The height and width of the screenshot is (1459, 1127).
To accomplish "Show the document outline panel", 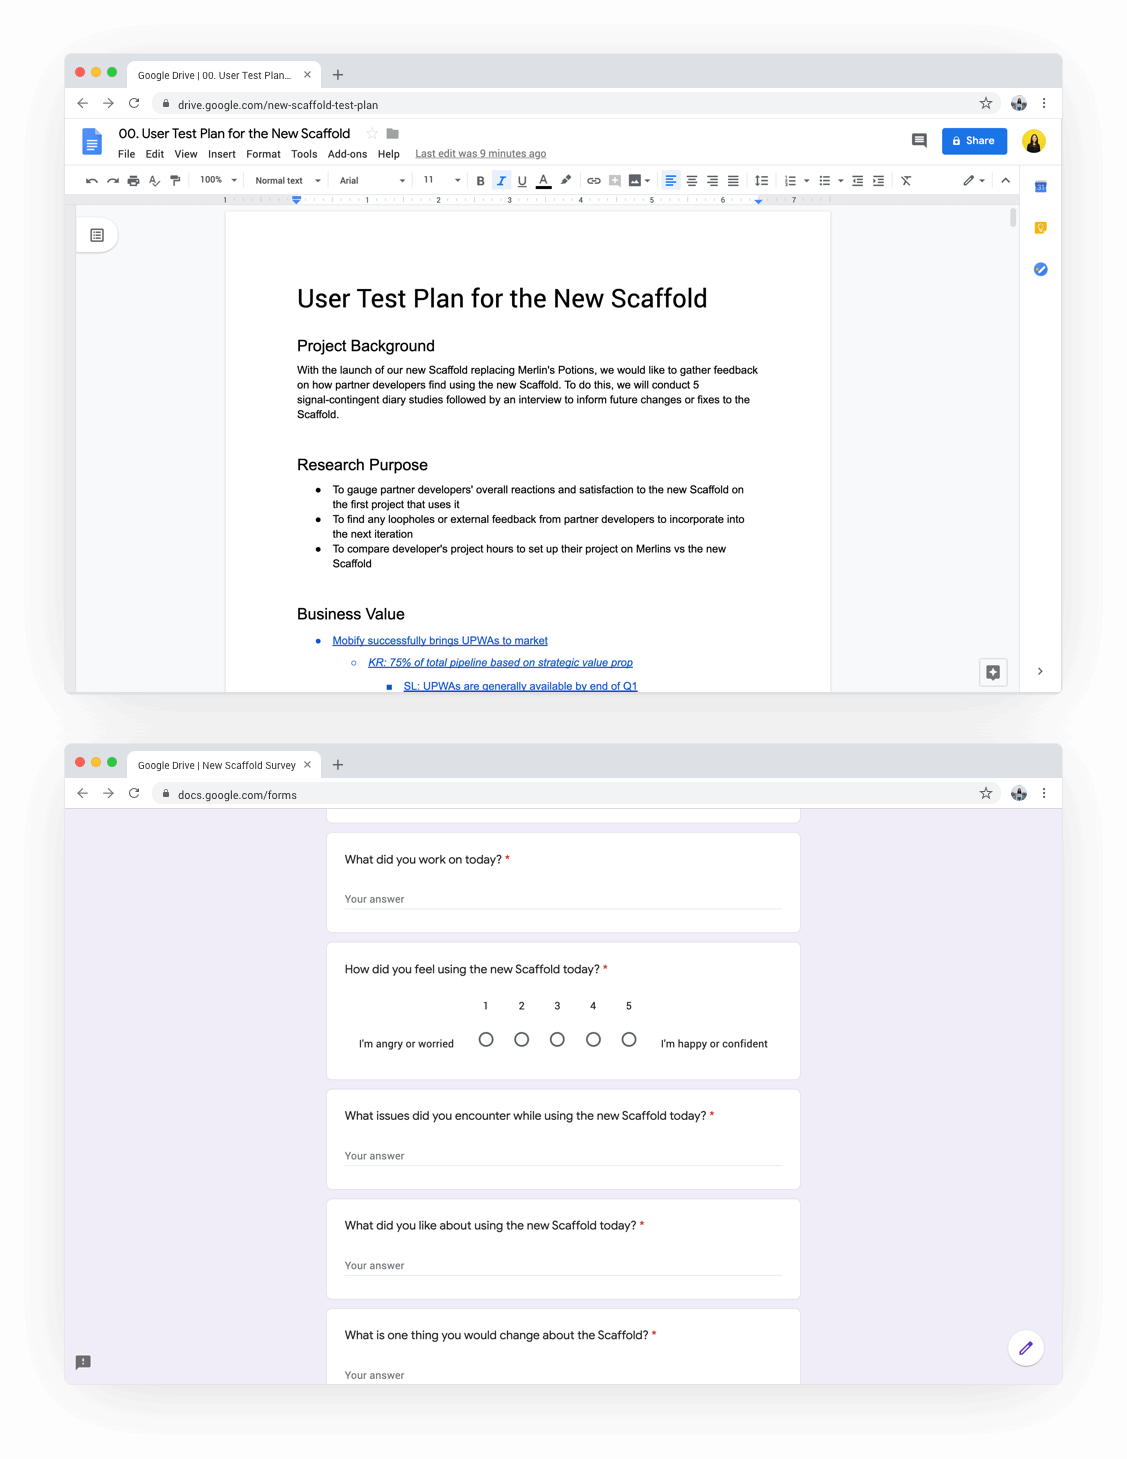I will pyautogui.click(x=97, y=235).
